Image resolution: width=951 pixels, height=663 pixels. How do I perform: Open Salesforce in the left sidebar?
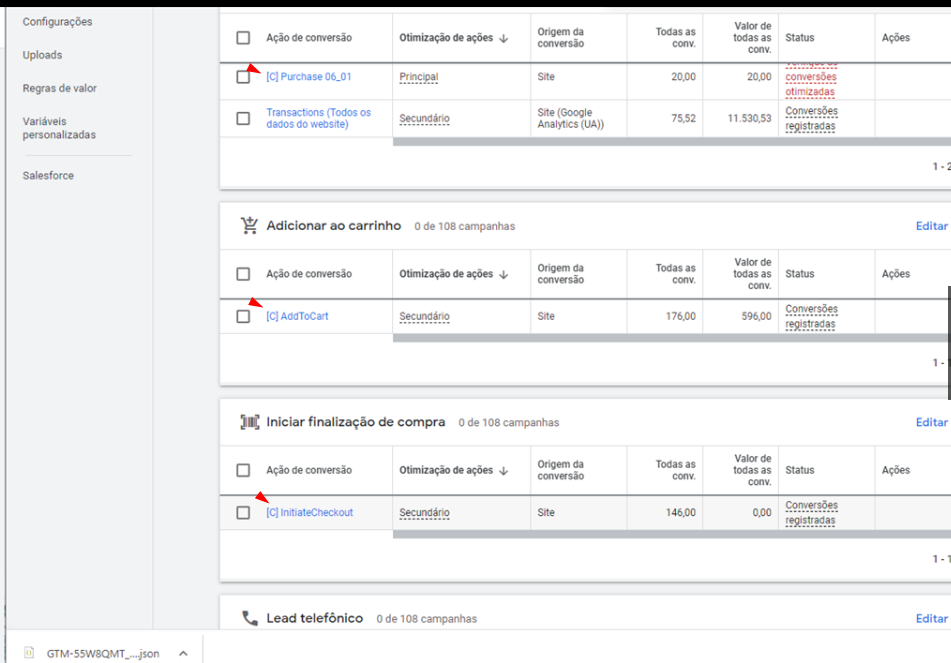48,175
